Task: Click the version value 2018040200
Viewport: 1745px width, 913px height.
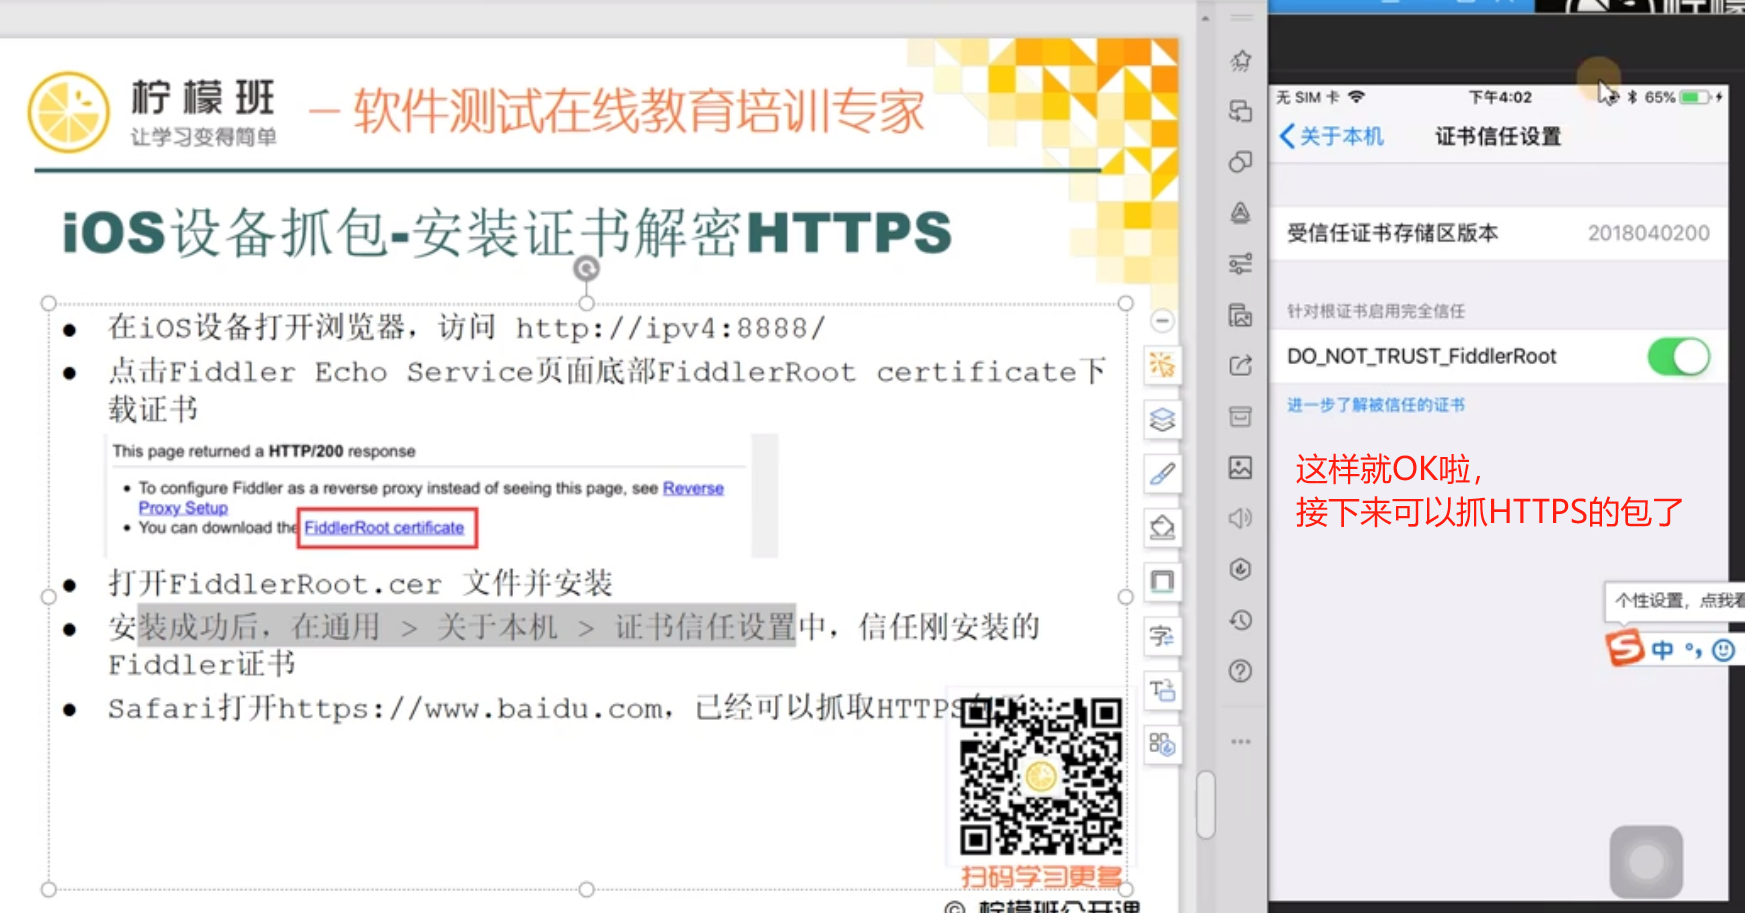Action: point(1649,233)
